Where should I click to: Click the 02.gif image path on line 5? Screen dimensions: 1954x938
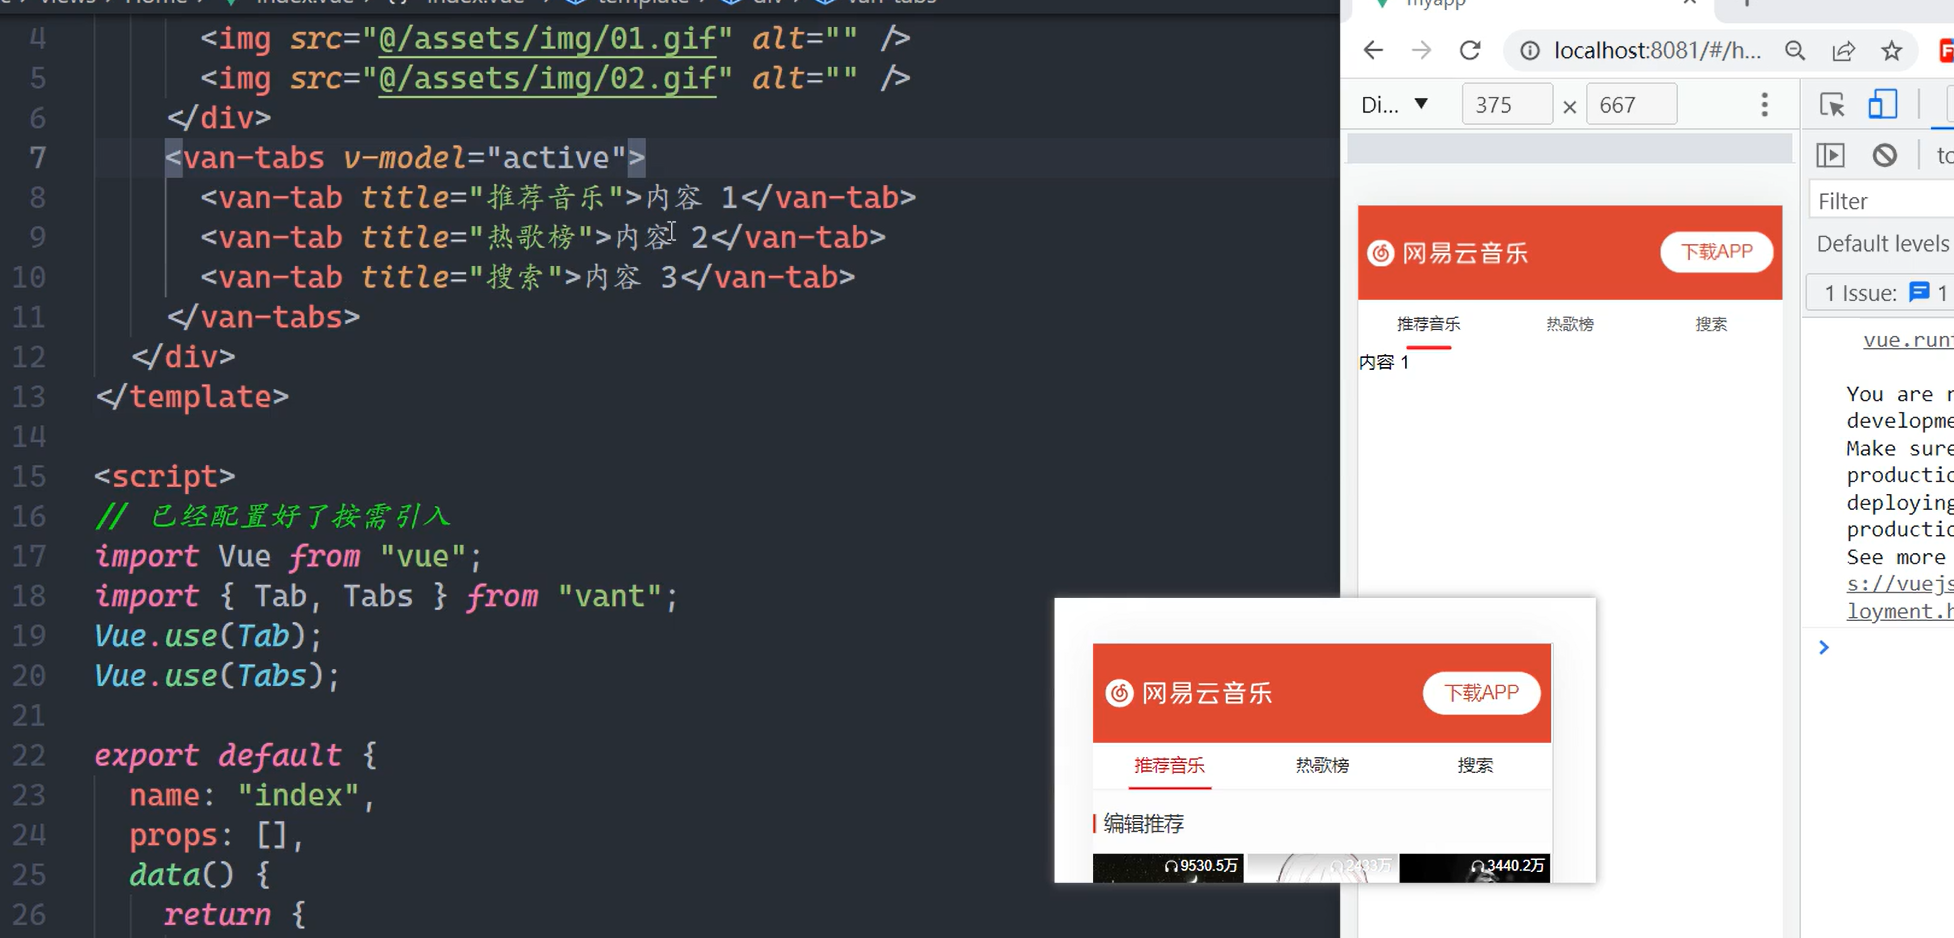pyautogui.click(x=548, y=78)
